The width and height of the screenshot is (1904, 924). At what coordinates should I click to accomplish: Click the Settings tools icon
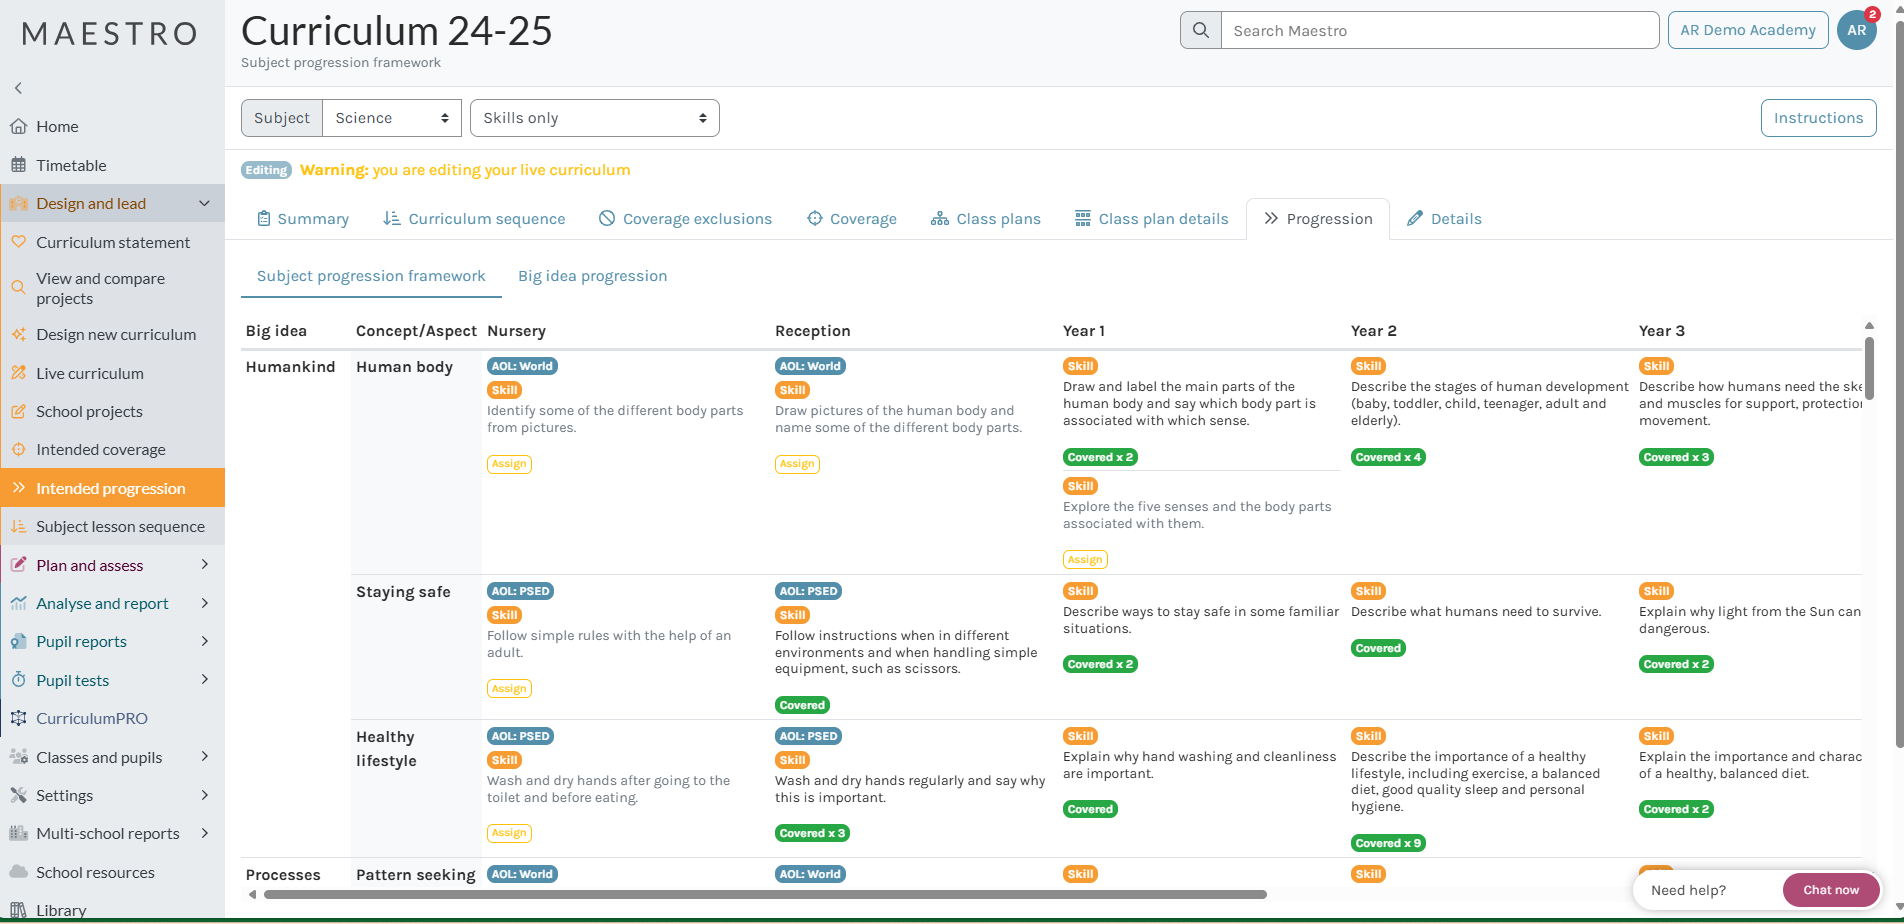click(18, 795)
